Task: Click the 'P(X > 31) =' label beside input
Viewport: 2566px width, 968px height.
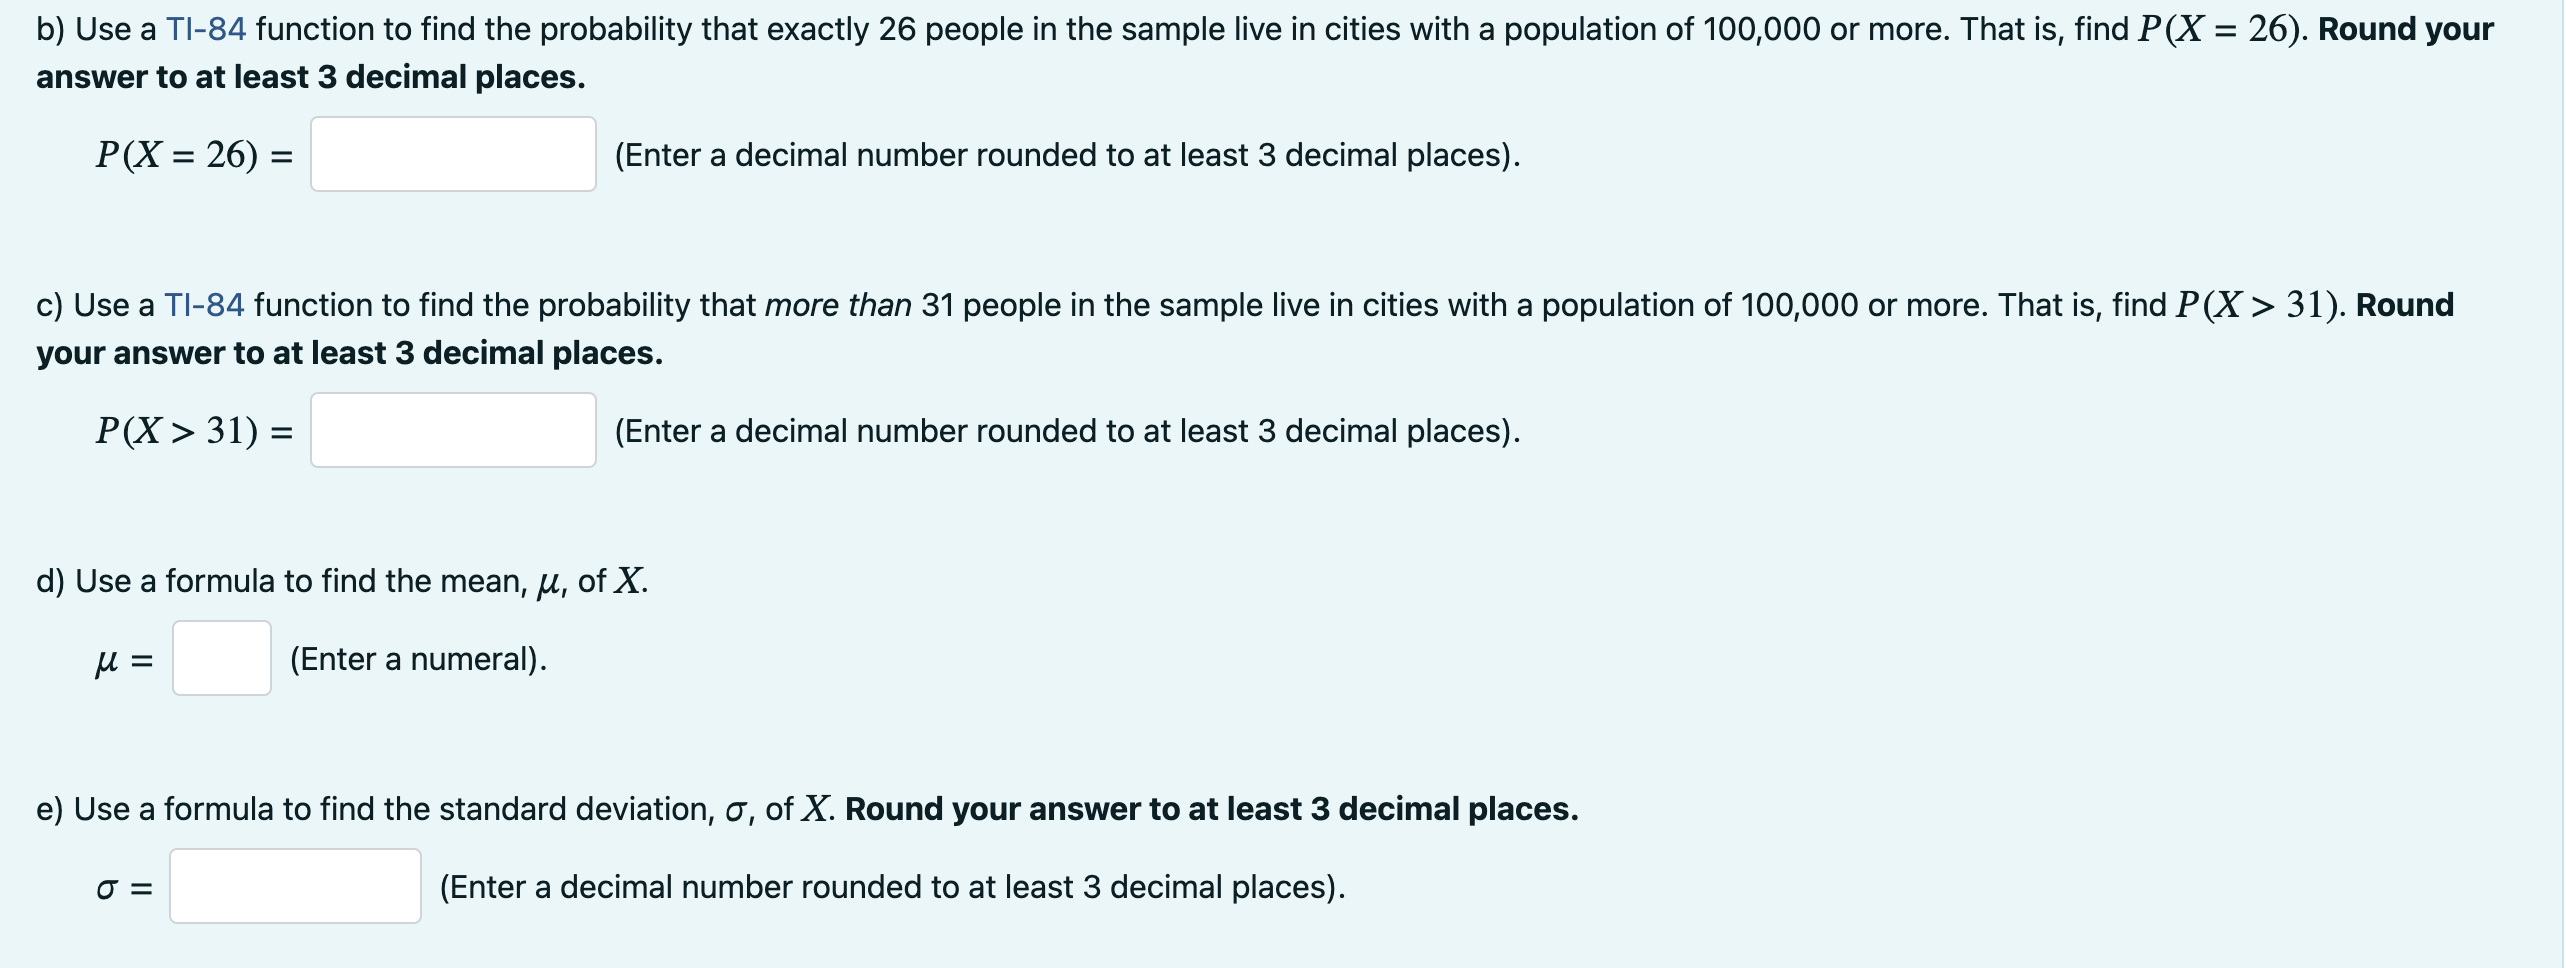Action: point(195,431)
